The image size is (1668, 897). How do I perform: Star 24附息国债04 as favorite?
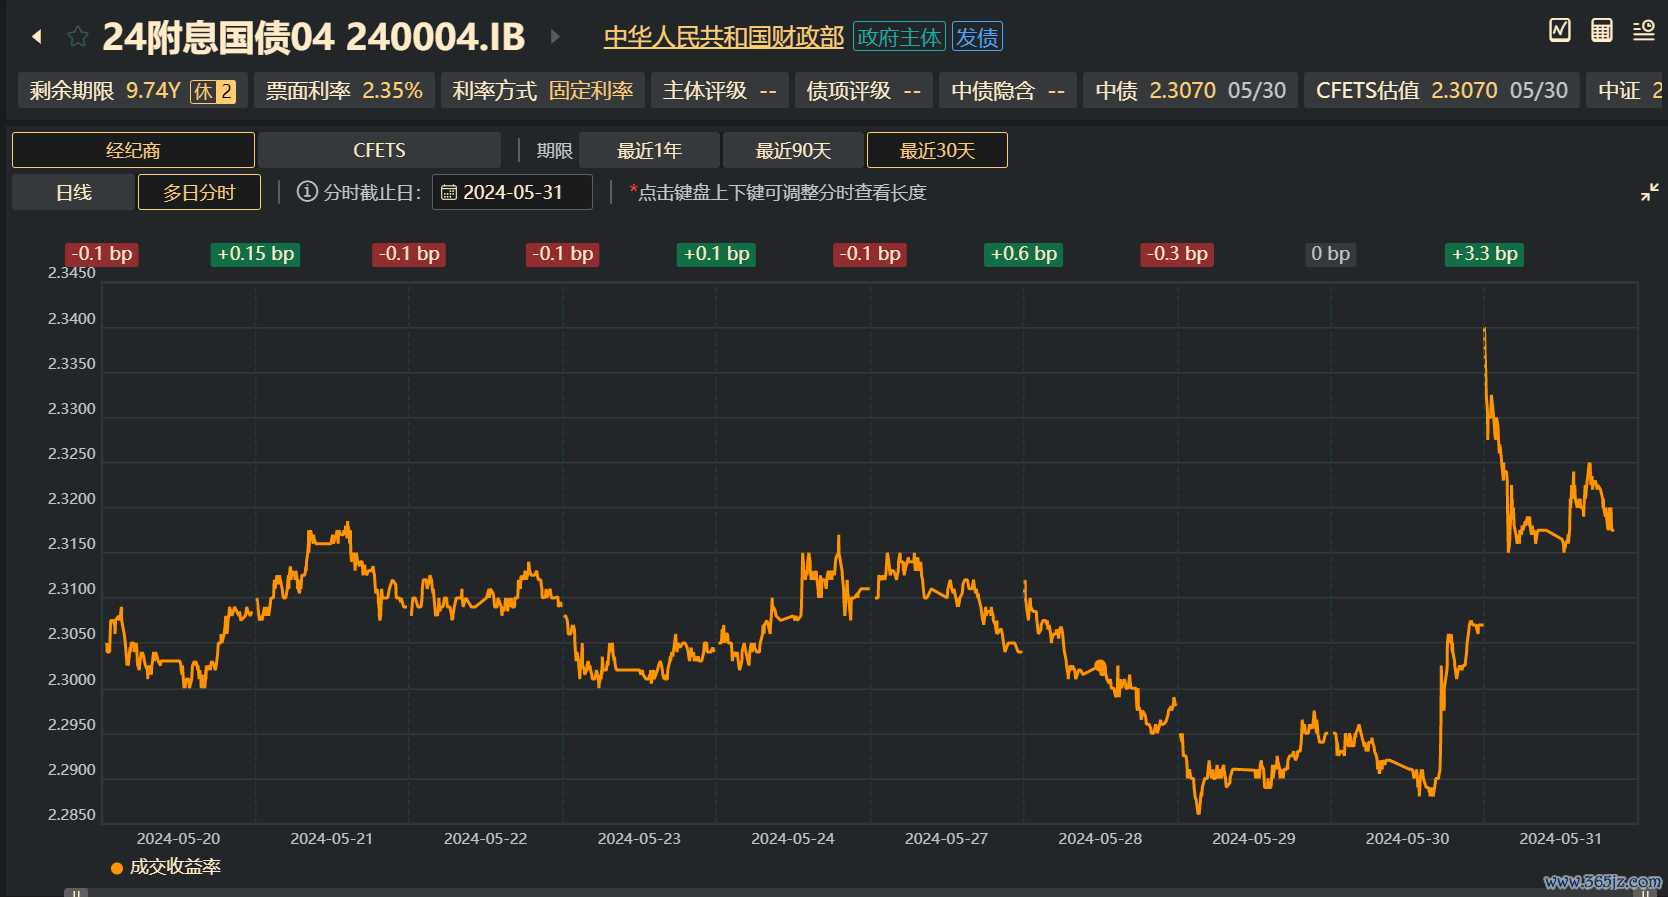pyautogui.click(x=77, y=37)
